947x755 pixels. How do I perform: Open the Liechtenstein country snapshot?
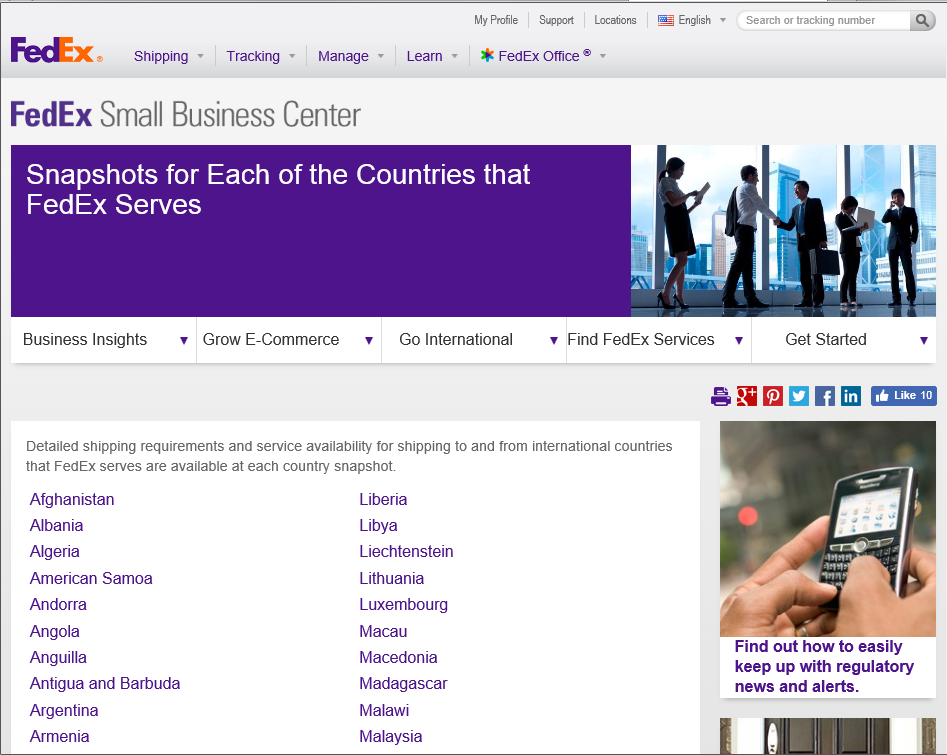[x=406, y=551]
